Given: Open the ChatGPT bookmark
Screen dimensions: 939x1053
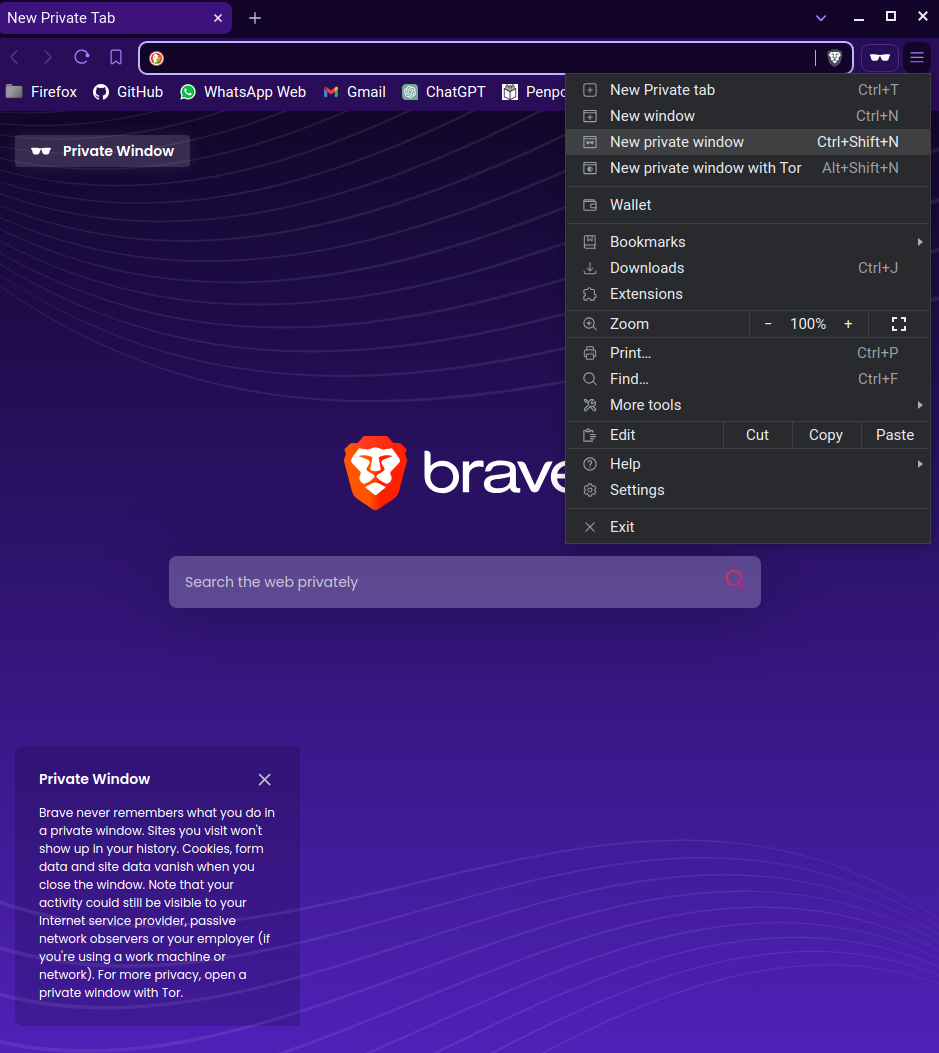Looking at the screenshot, I should (444, 92).
